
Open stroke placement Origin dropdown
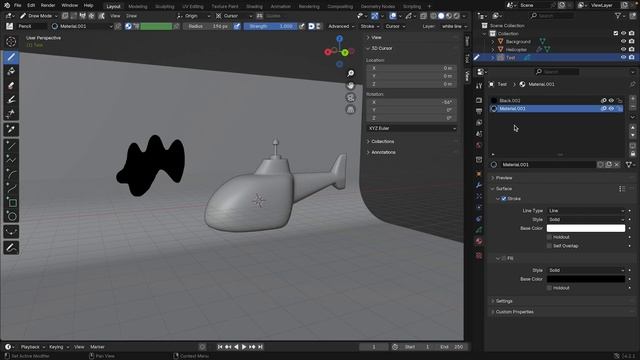[194, 16]
